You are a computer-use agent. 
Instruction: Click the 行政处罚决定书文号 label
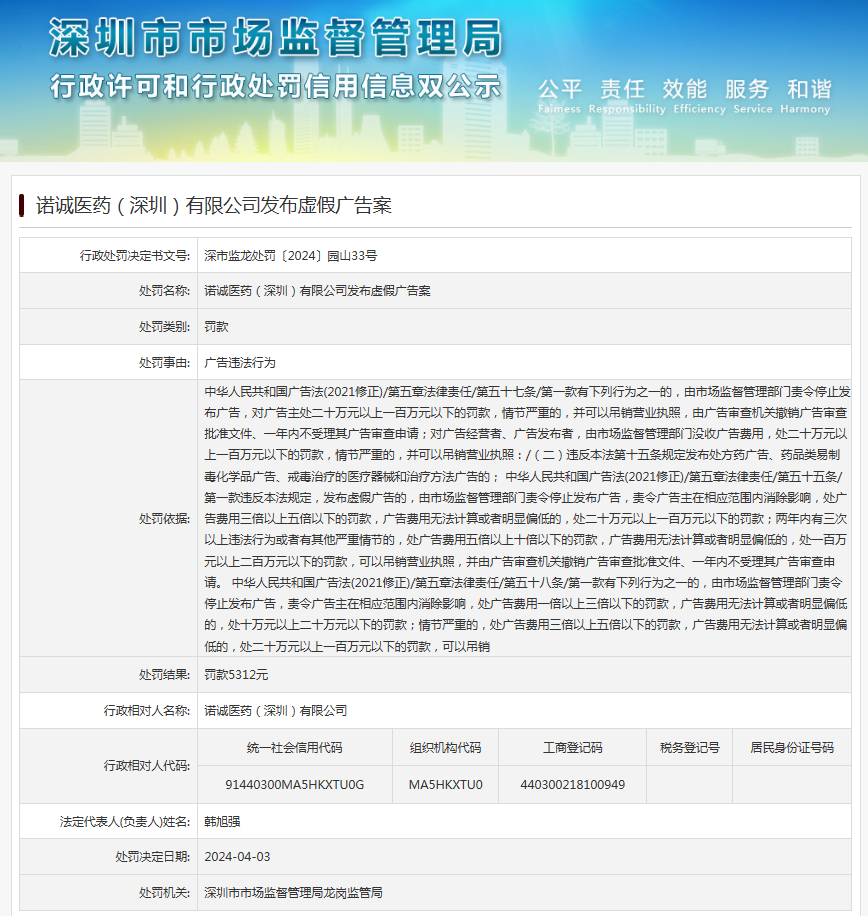[x=135, y=255]
